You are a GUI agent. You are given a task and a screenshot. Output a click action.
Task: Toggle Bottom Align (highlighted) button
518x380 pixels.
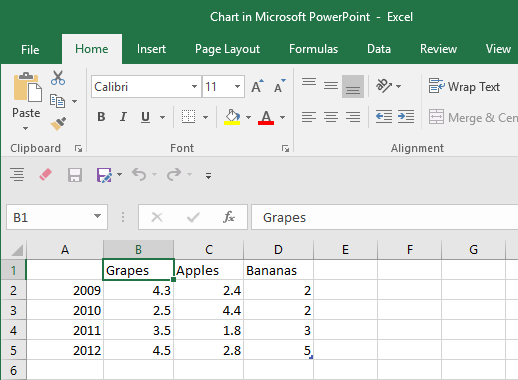coord(353,86)
